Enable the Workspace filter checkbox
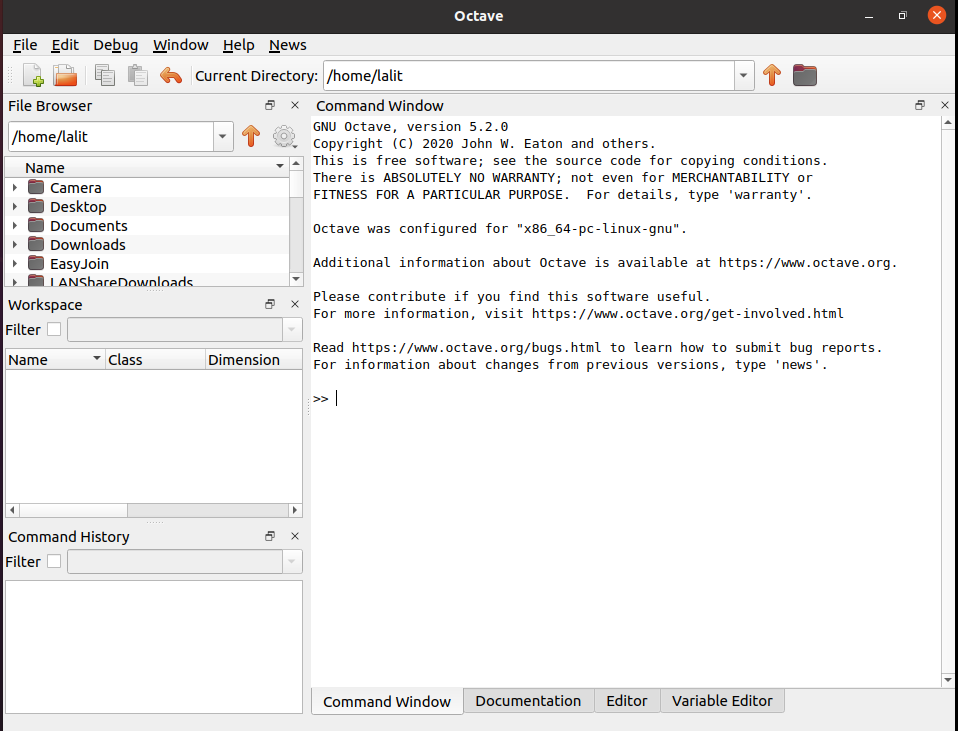 click(54, 329)
